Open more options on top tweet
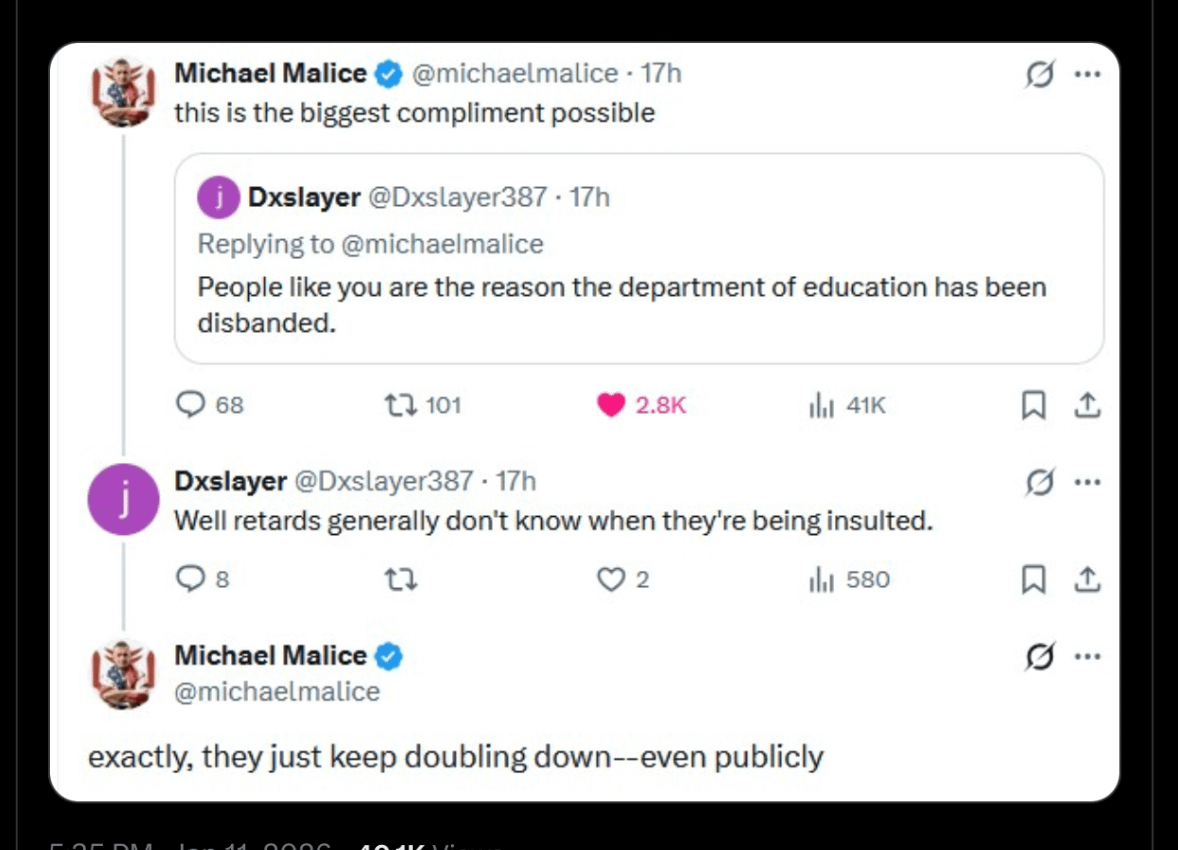The height and width of the screenshot is (850, 1178). (x=1087, y=75)
